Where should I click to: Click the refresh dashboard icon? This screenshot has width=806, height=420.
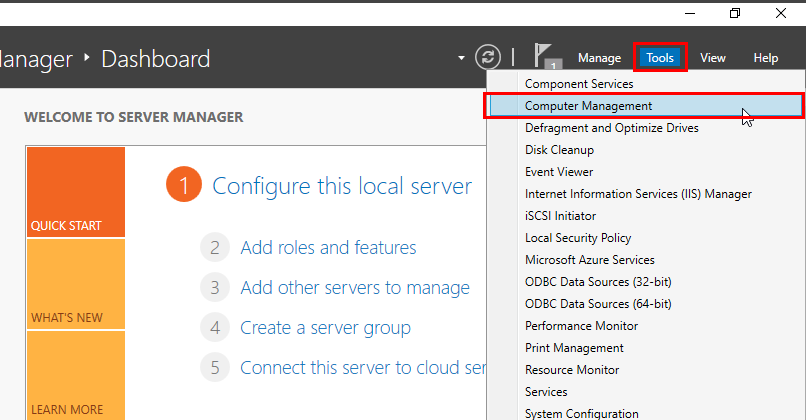487,57
